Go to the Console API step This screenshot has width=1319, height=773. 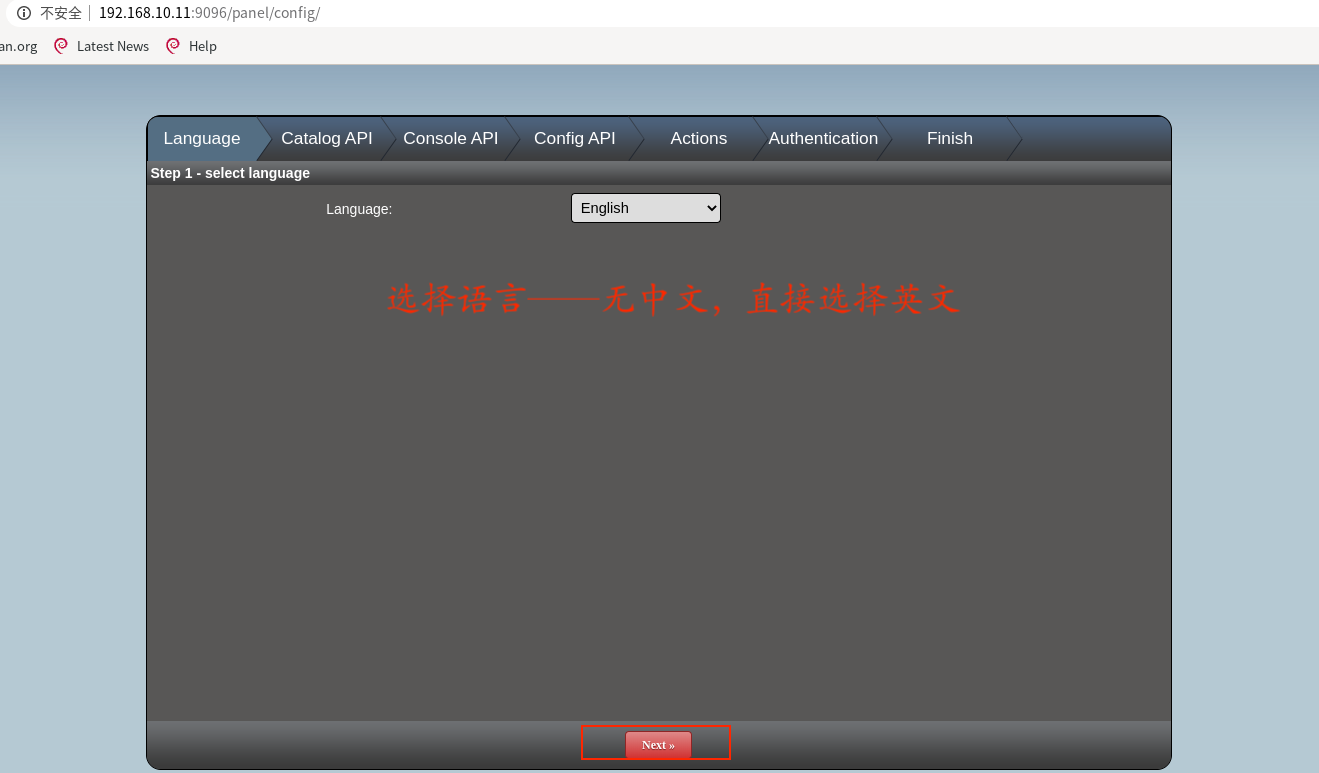(x=450, y=139)
